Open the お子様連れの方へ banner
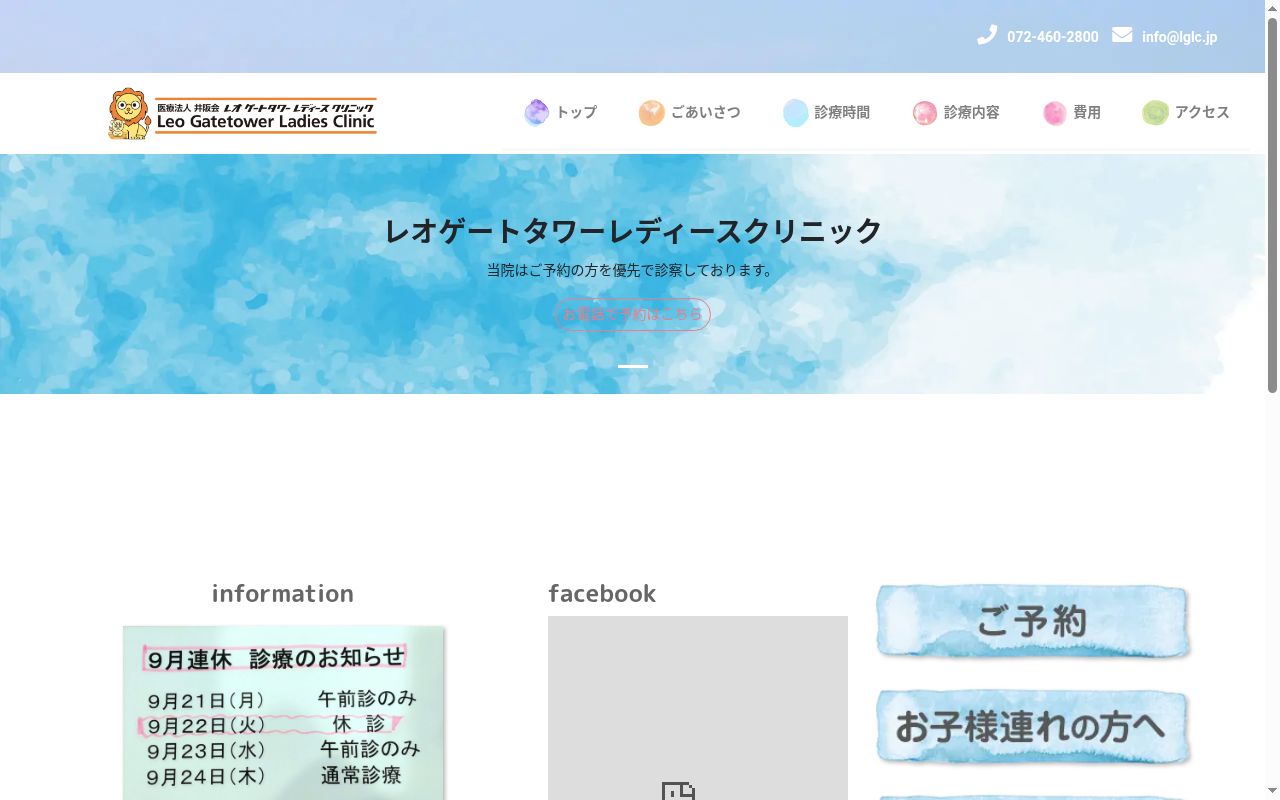 1033,727
